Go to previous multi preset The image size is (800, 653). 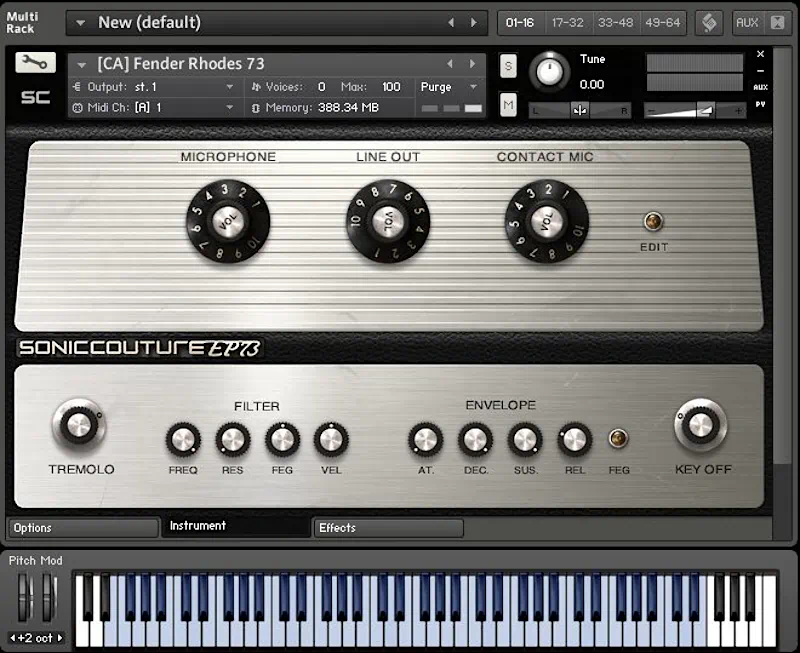[x=451, y=22]
